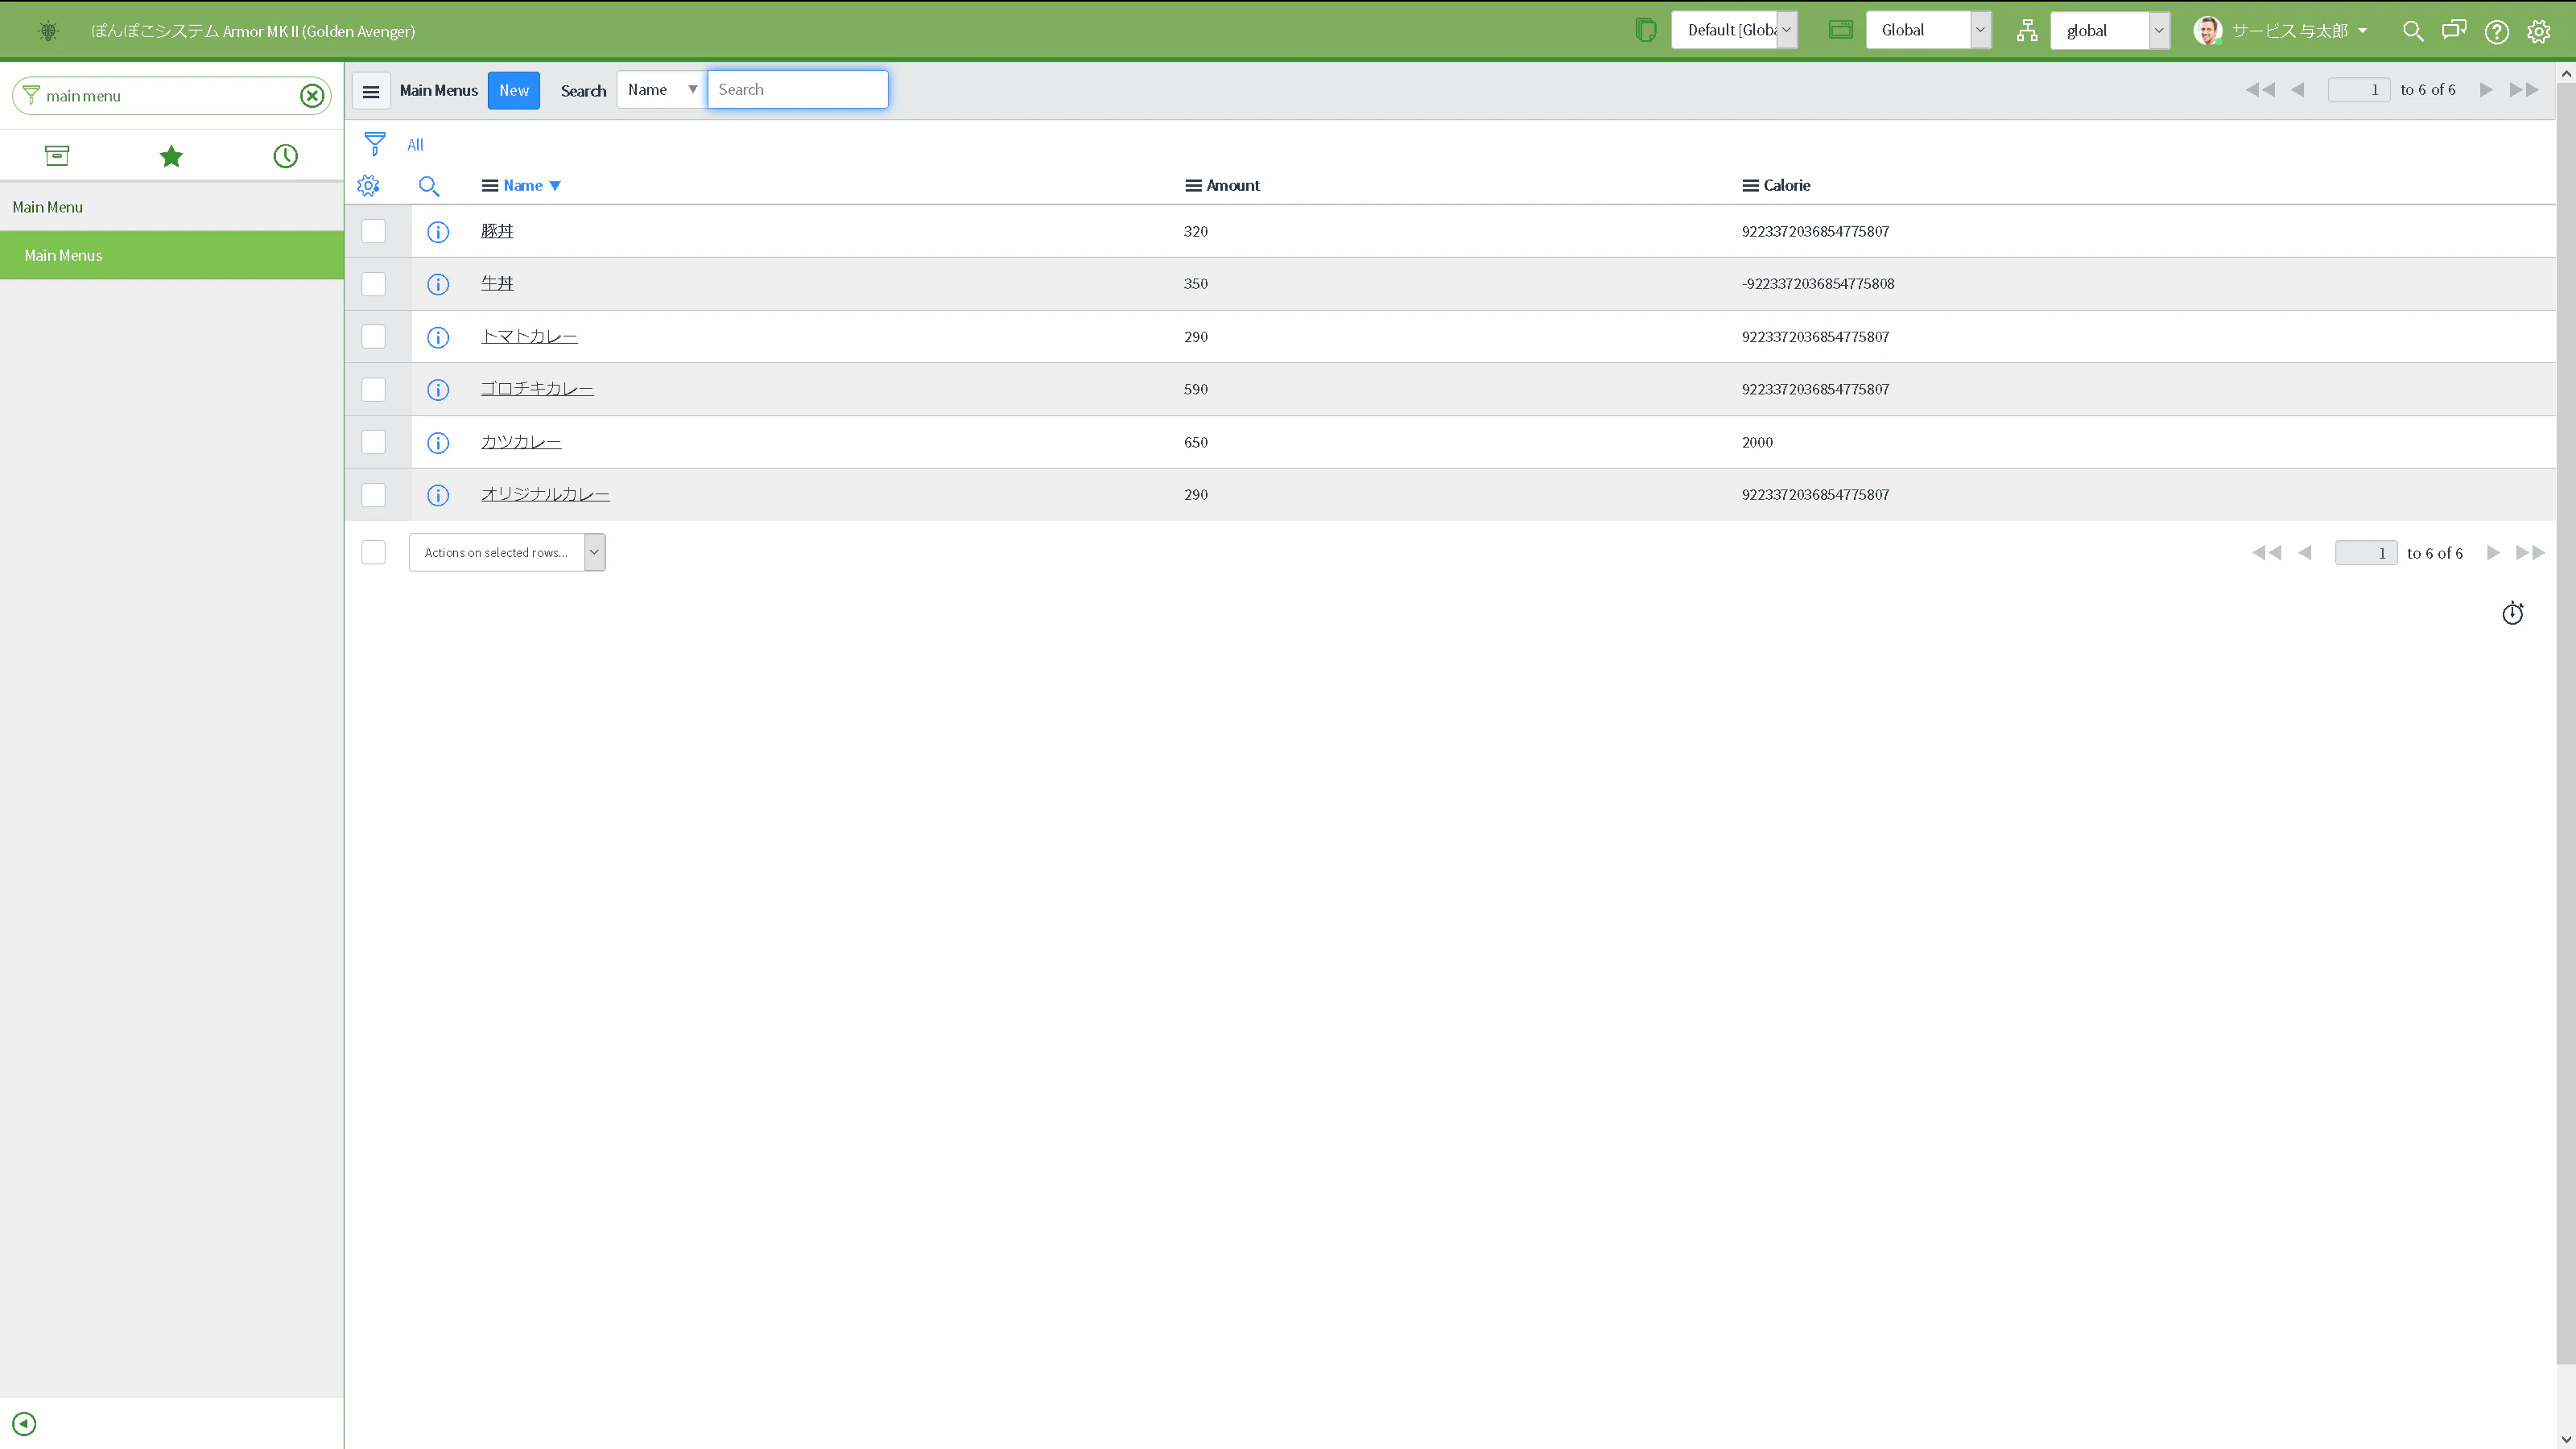The height and width of the screenshot is (1449, 2576).
Task: Check the row checkbox for 牛丼
Action: 373,284
